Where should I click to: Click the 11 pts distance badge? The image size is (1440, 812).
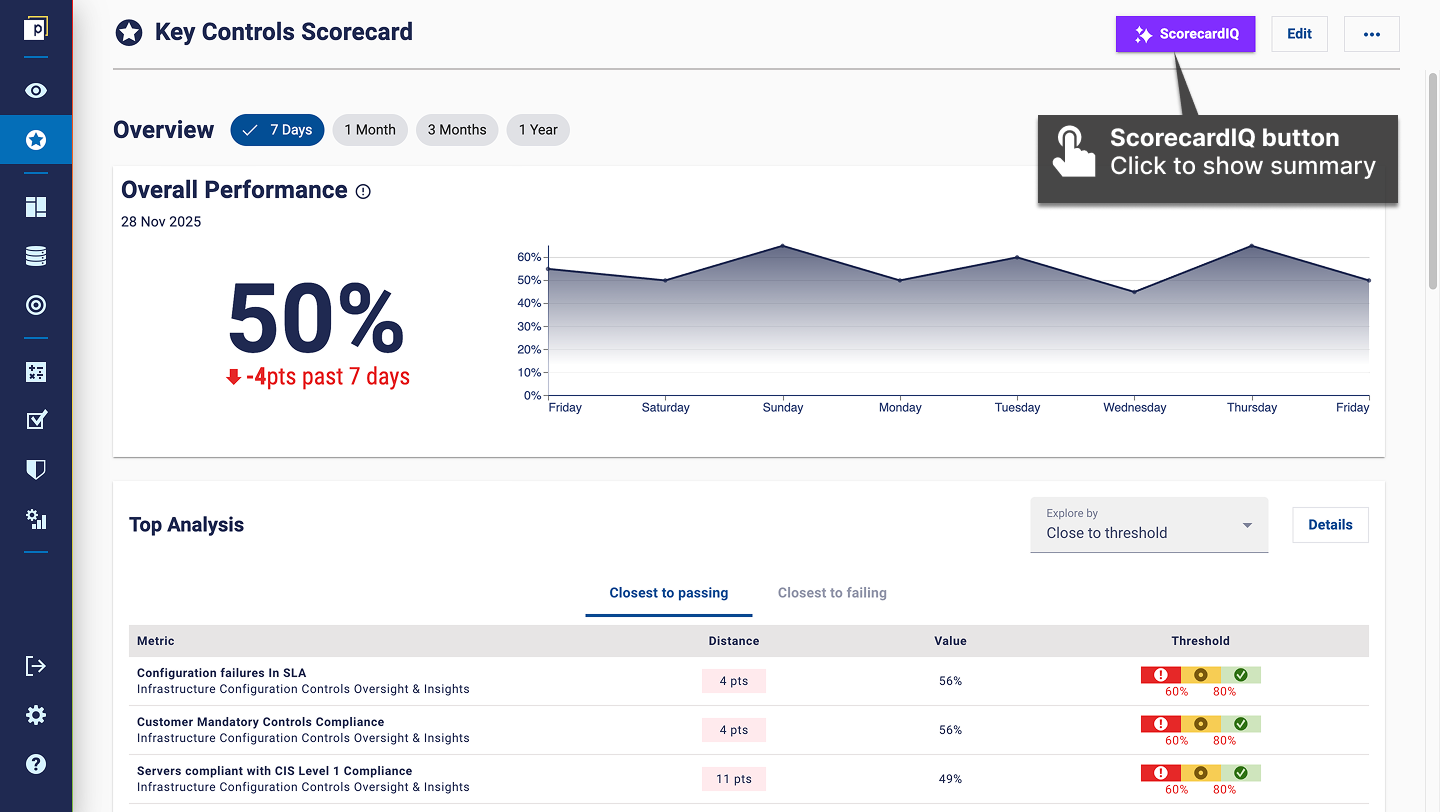(x=734, y=779)
